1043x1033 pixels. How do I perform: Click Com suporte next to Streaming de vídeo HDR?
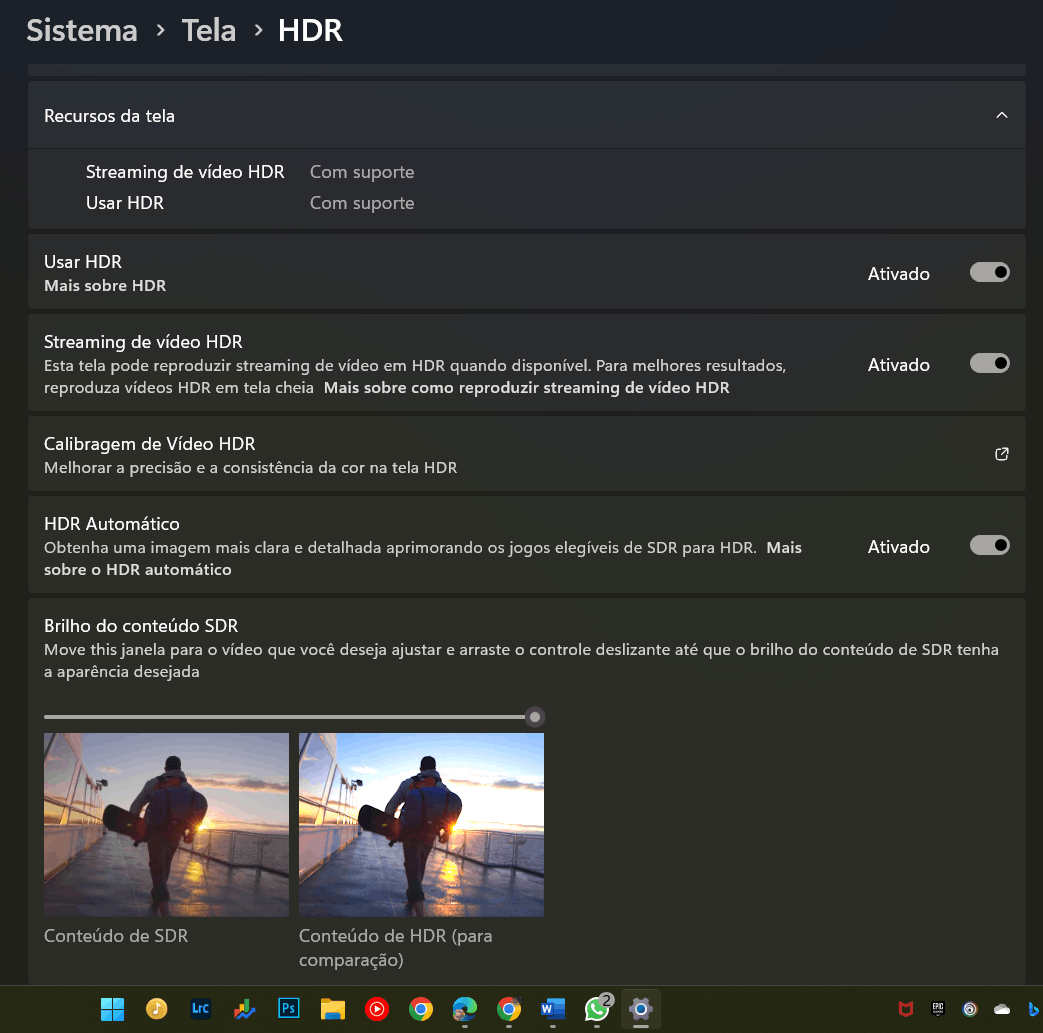click(x=362, y=172)
